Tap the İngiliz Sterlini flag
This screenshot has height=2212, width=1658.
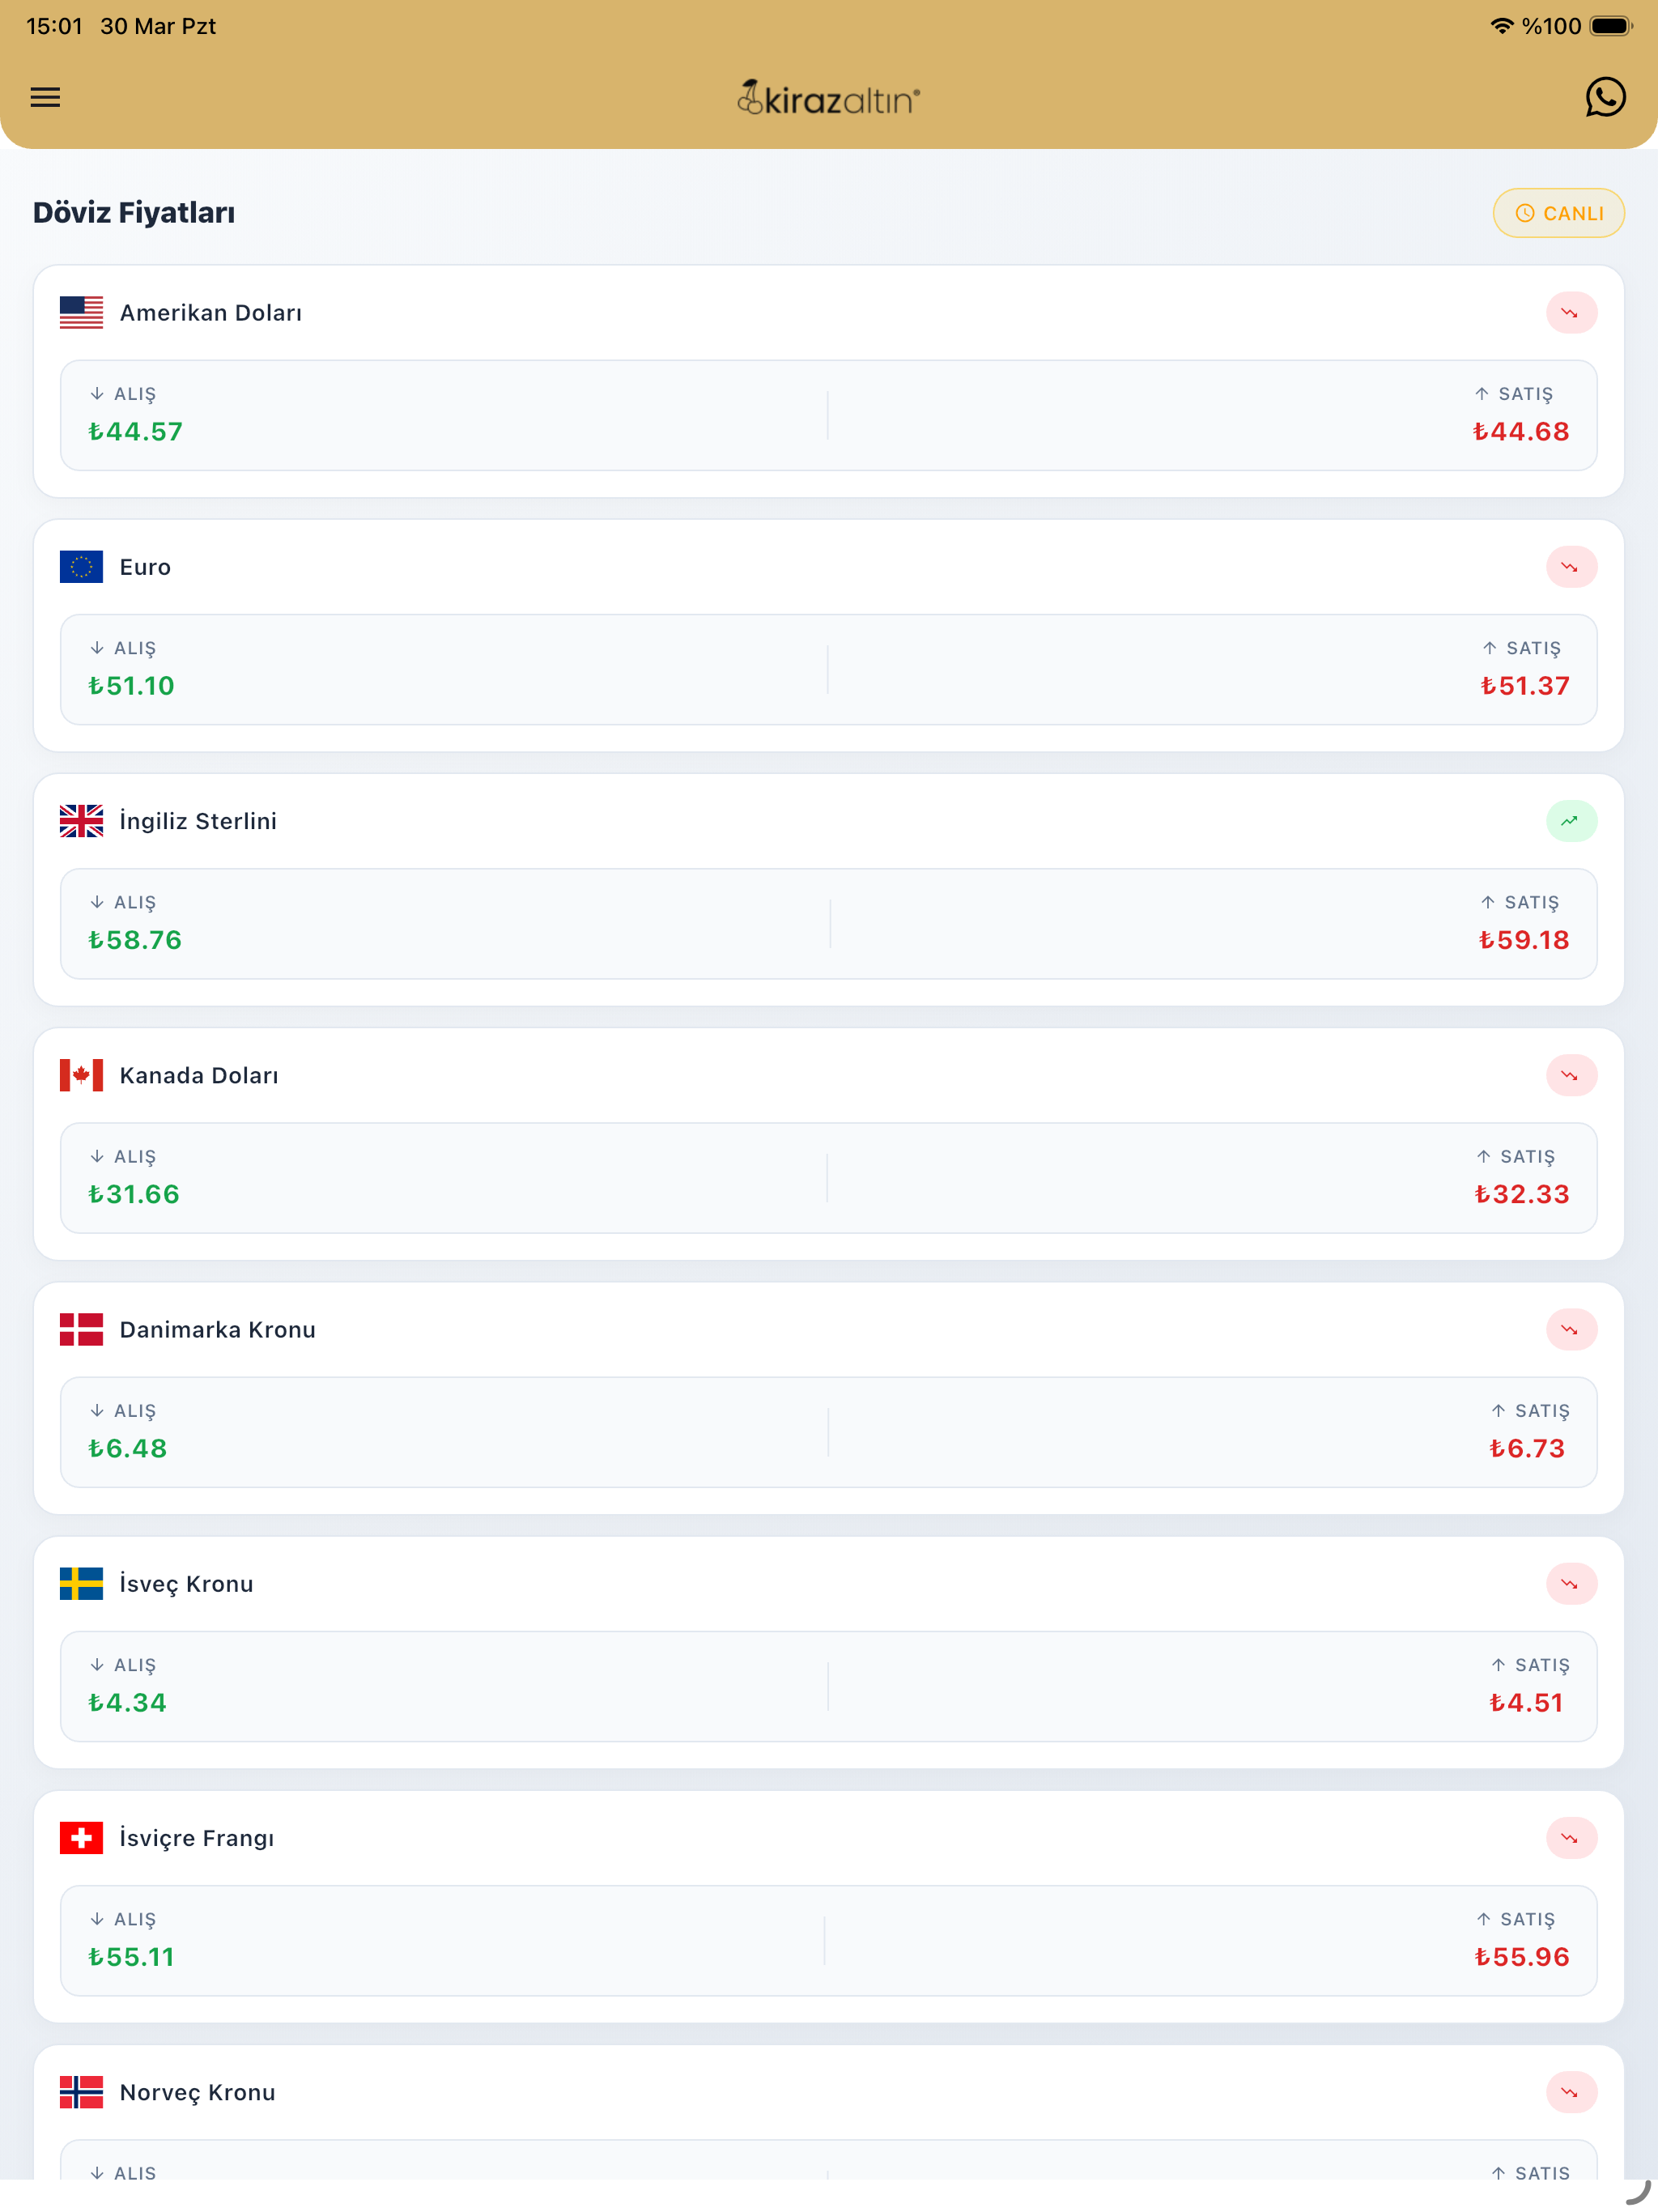tap(81, 821)
